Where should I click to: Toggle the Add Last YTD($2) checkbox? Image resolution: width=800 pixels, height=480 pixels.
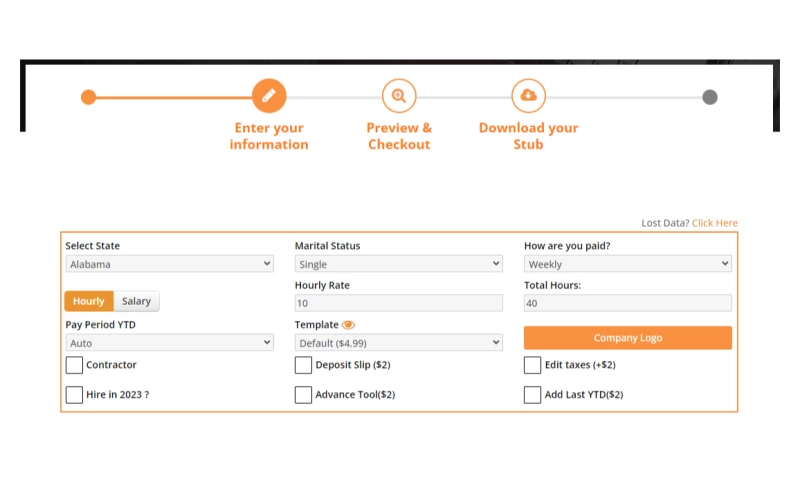(533, 395)
